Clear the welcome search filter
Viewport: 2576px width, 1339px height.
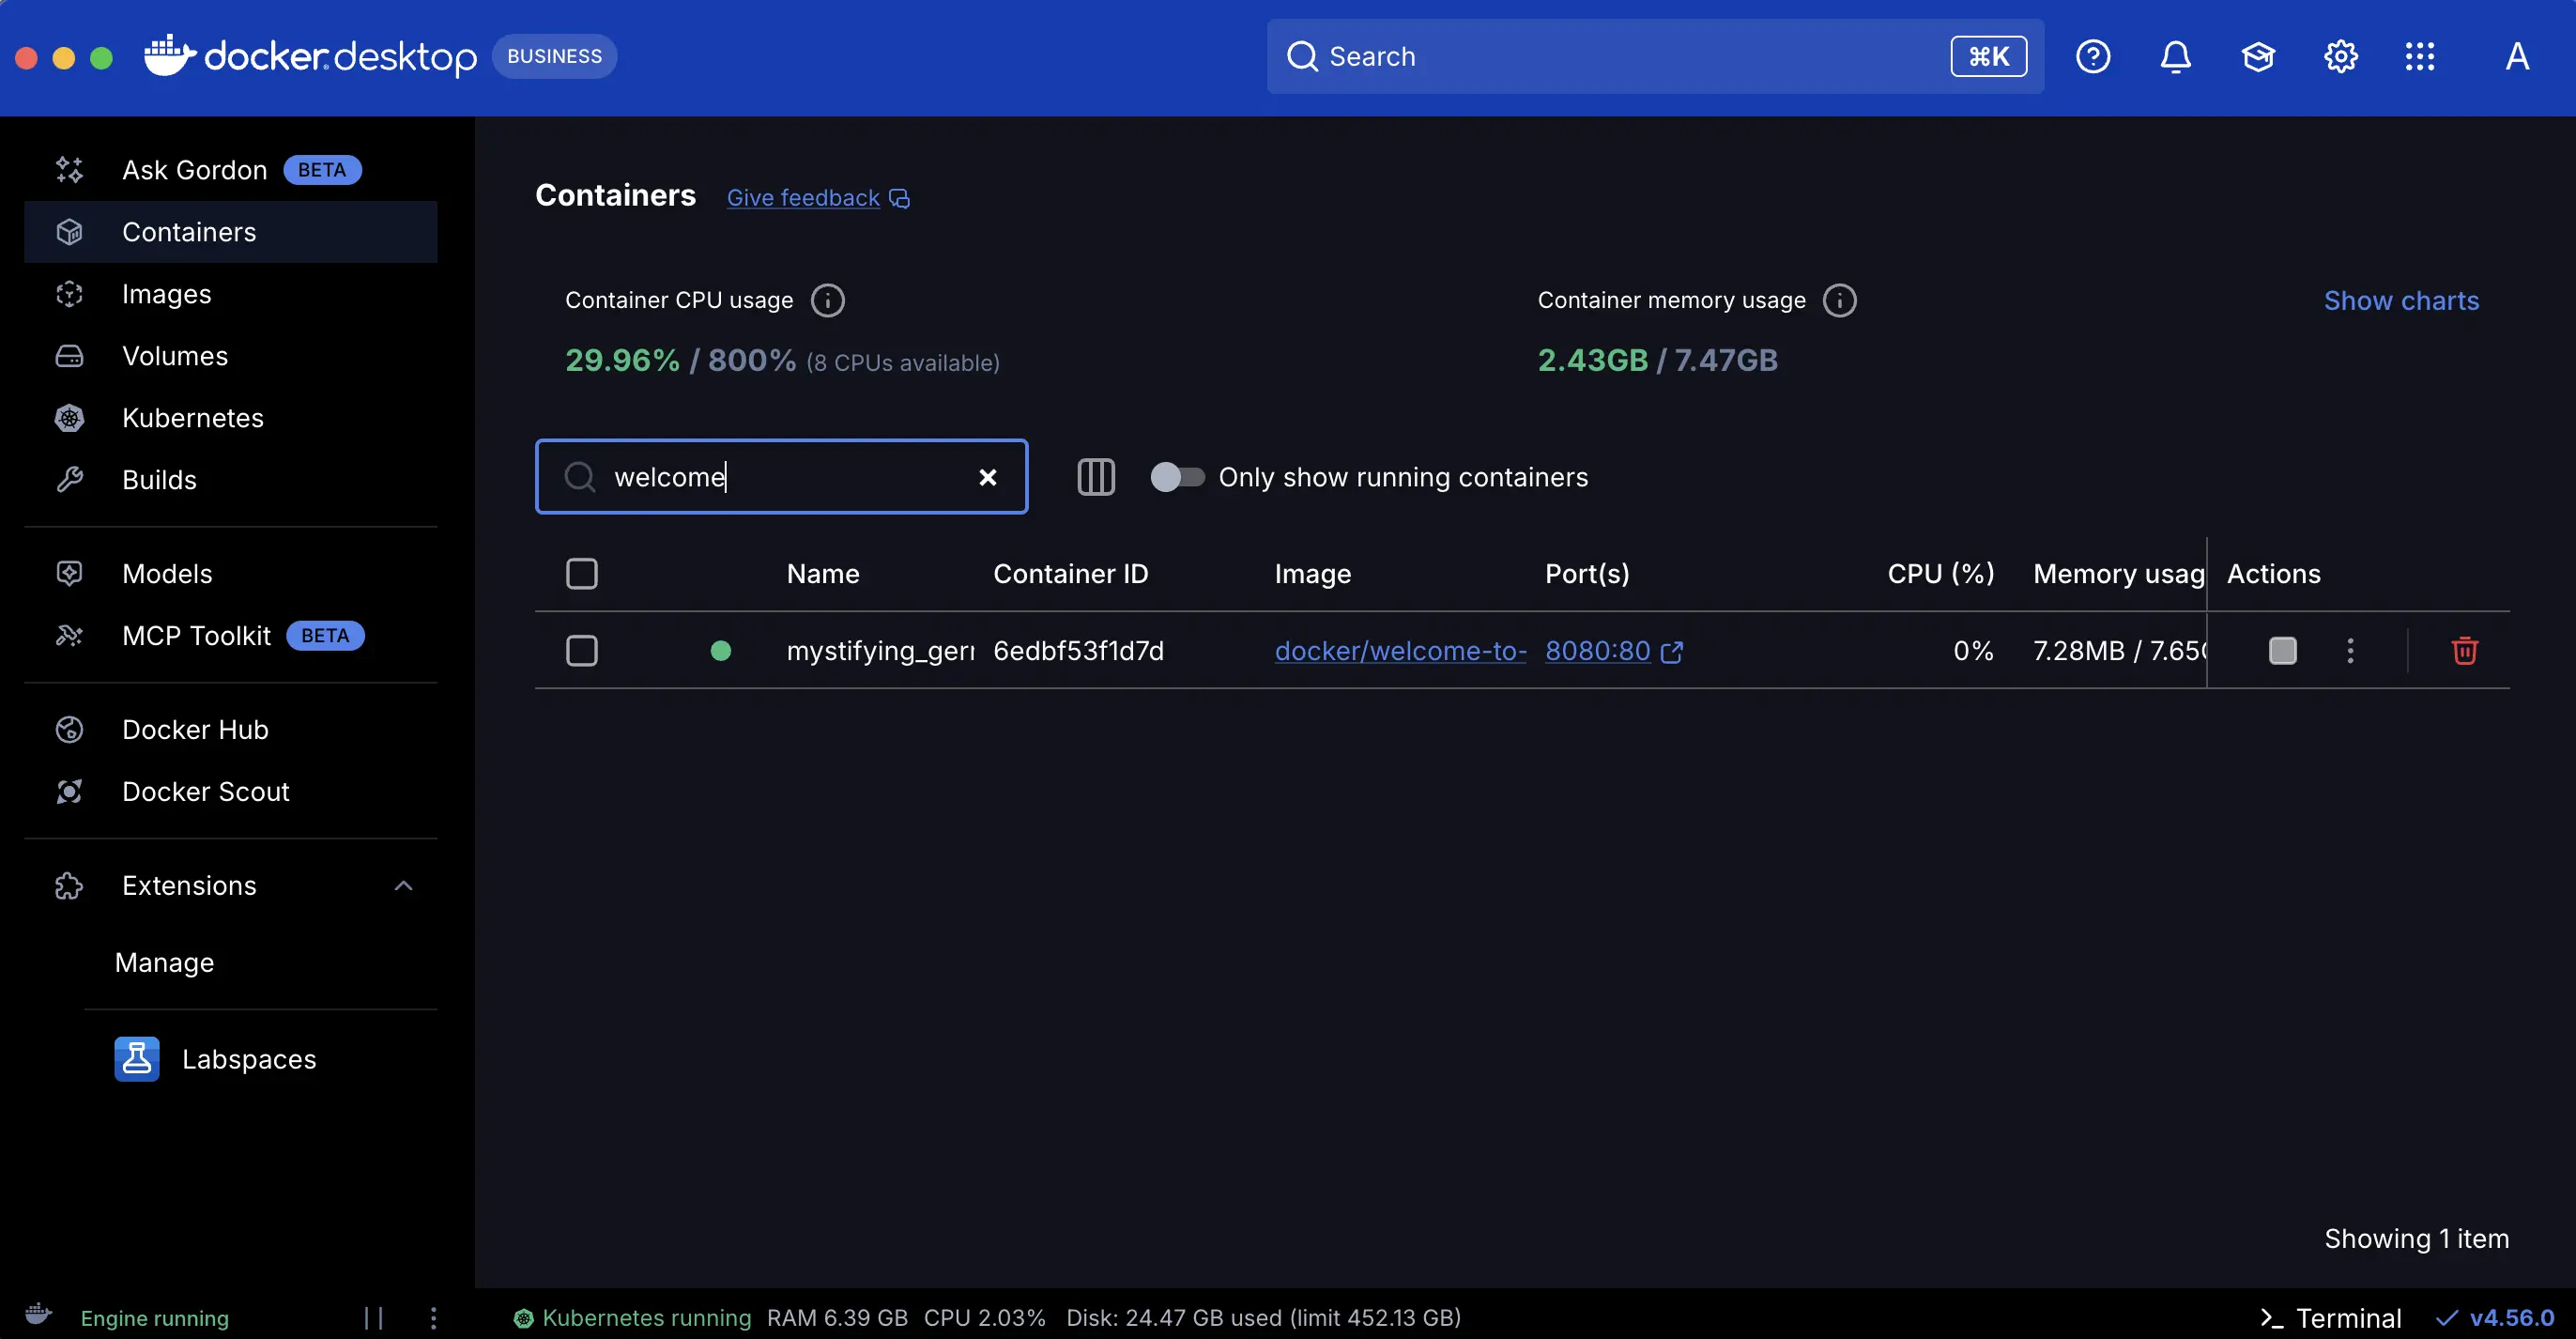[987, 477]
